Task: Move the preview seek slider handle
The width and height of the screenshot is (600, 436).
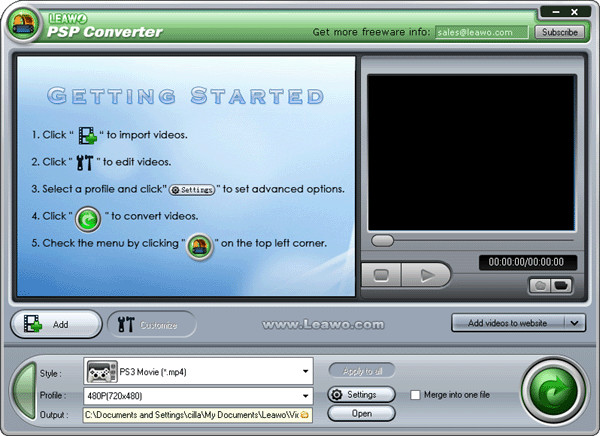Action: pyautogui.click(x=382, y=240)
